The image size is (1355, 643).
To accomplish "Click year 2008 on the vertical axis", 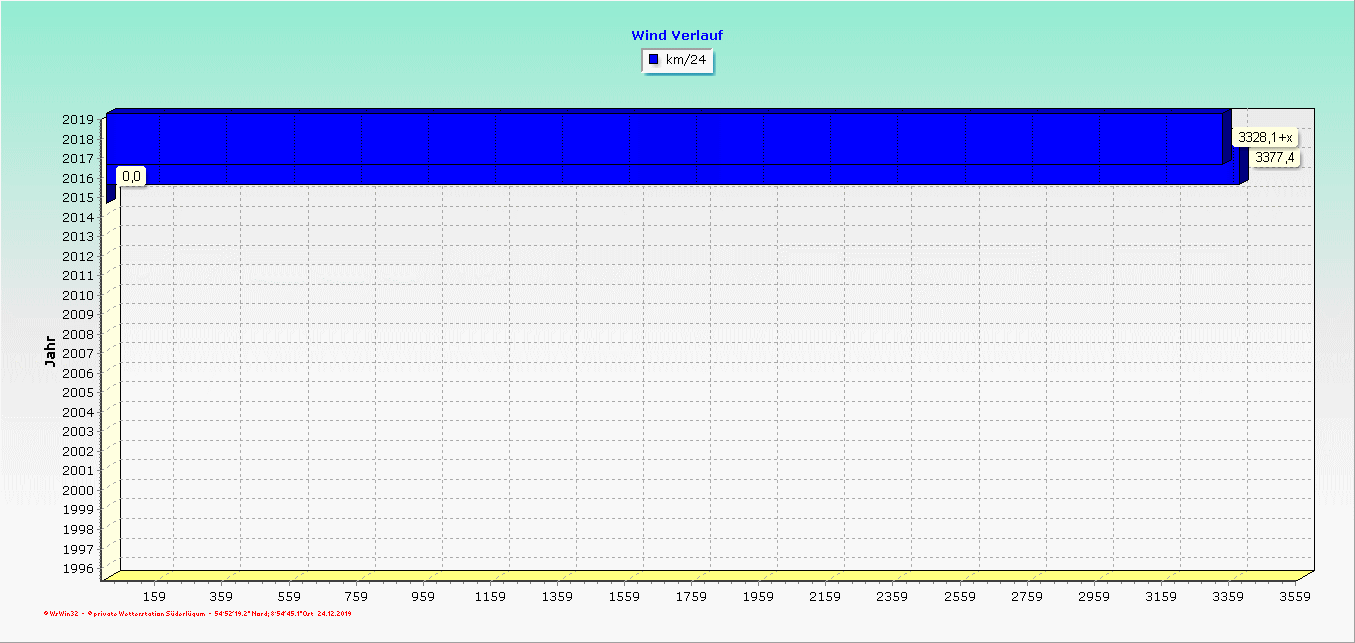I will pos(78,335).
